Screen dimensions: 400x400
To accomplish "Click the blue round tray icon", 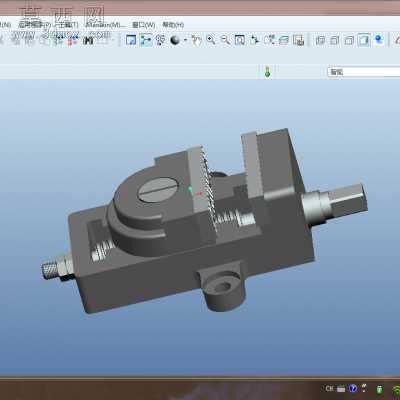I will tap(353, 389).
